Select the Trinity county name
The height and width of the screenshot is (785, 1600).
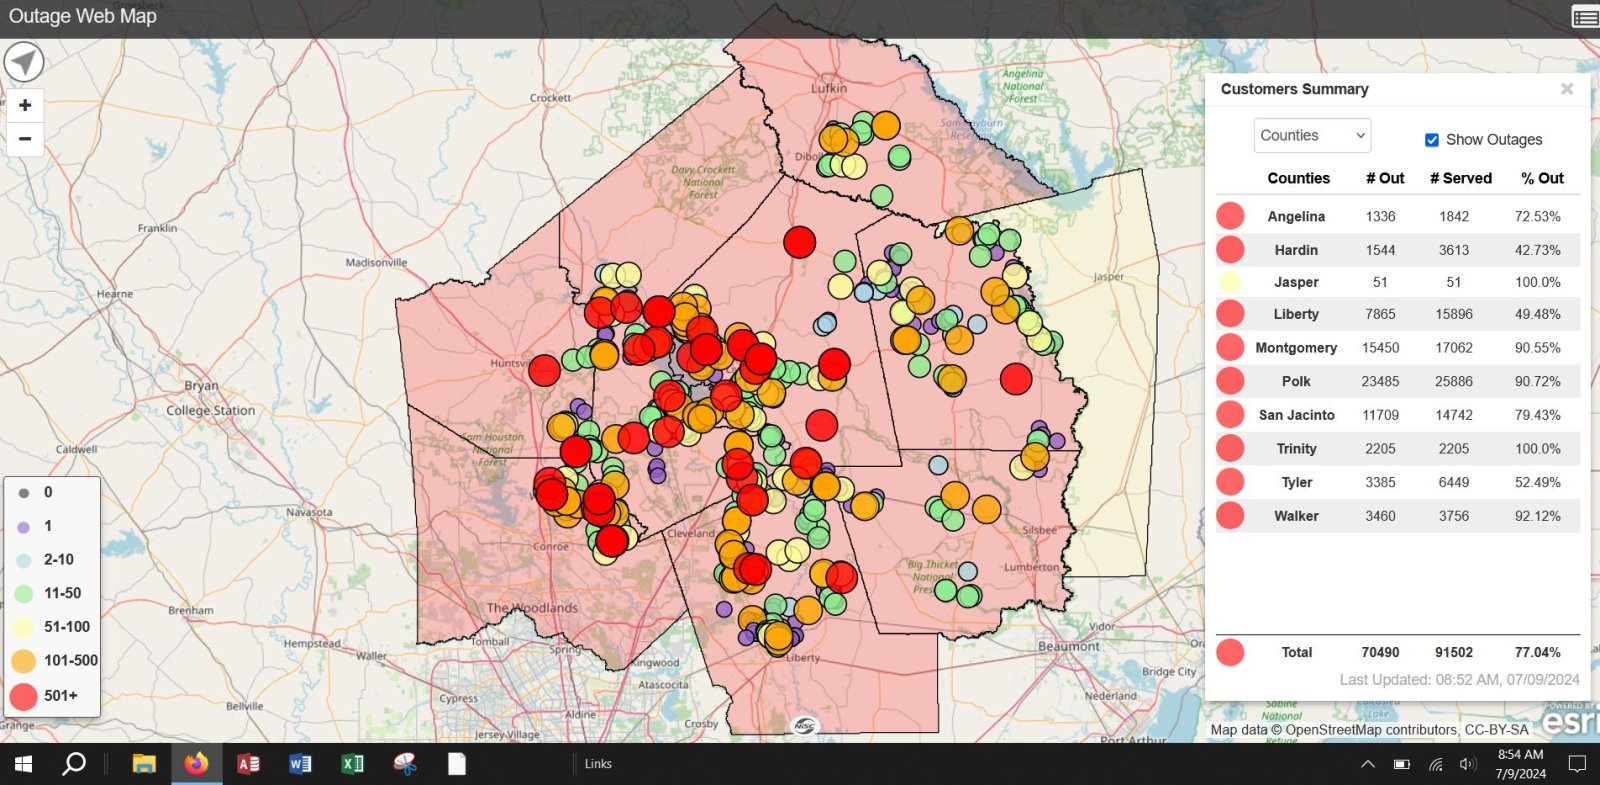click(x=1296, y=449)
